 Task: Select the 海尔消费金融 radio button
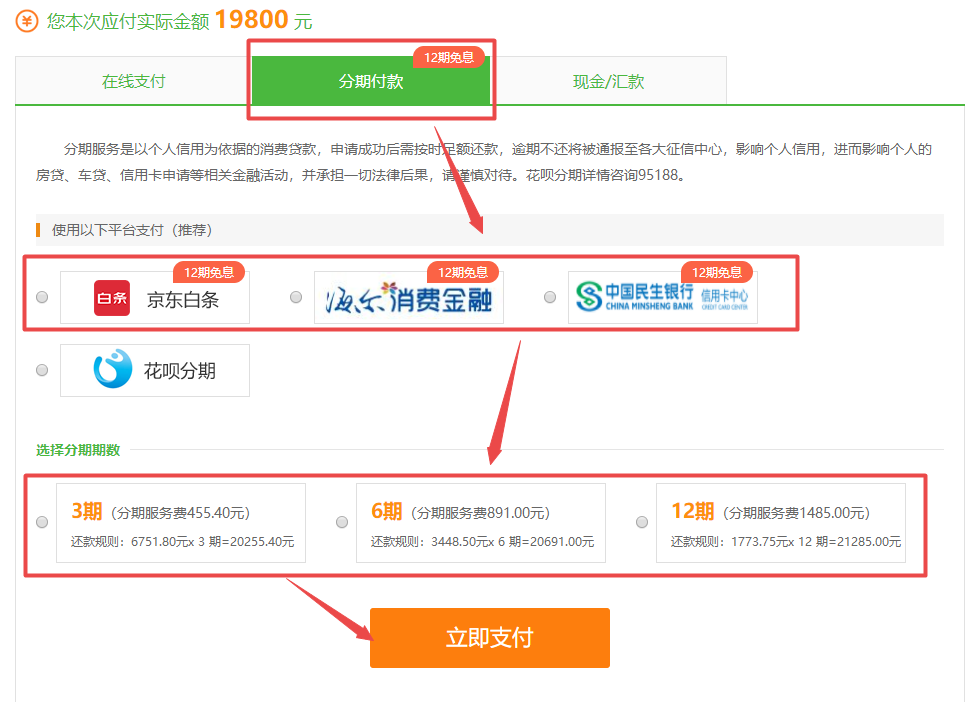tap(296, 297)
